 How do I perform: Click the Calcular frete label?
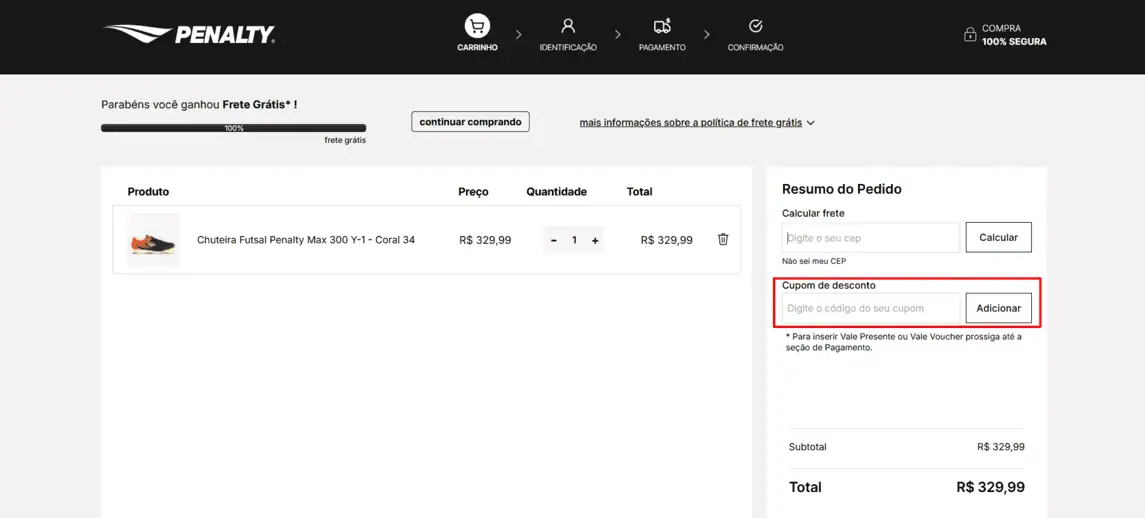813,213
